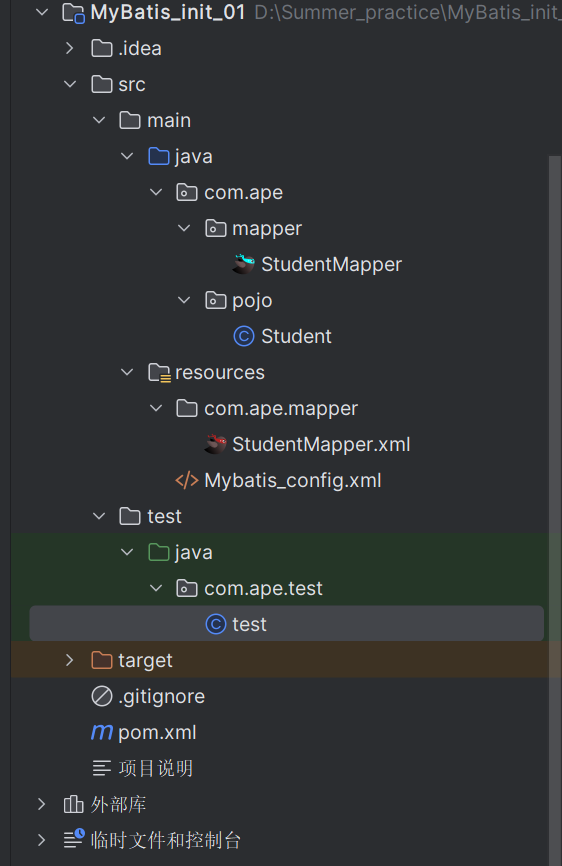Image resolution: width=562 pixels, height=866 pixels.
Task: Collapse the main folder
Action: click(x=99, y=120)
